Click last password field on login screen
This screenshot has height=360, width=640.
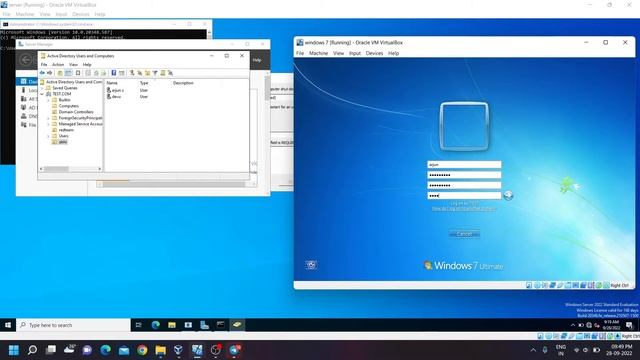tap(464, 196)
